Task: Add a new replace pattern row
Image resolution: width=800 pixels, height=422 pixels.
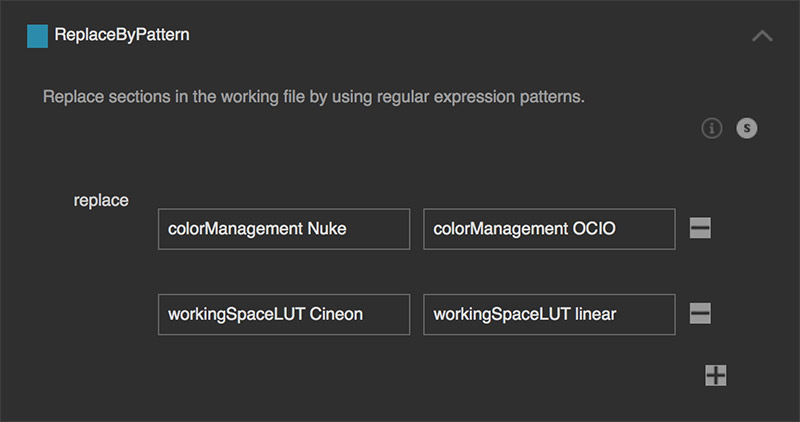Action: [x=715, y=375]
